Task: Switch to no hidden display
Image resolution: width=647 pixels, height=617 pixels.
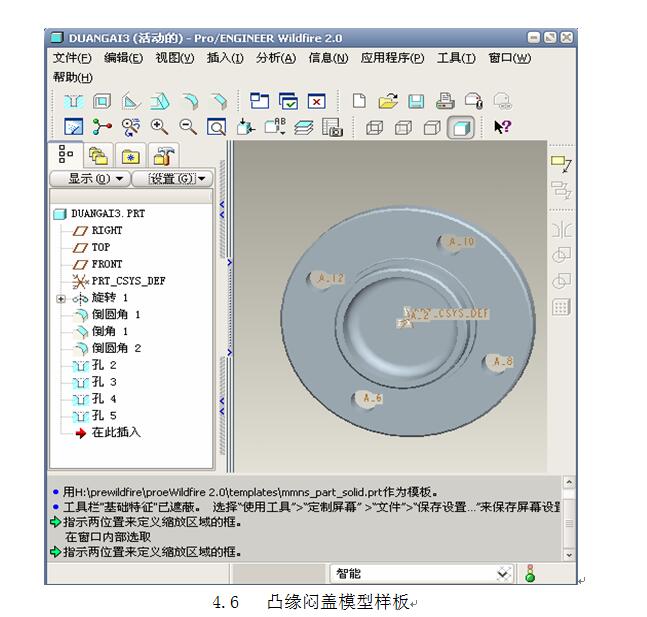Action: 432,127
